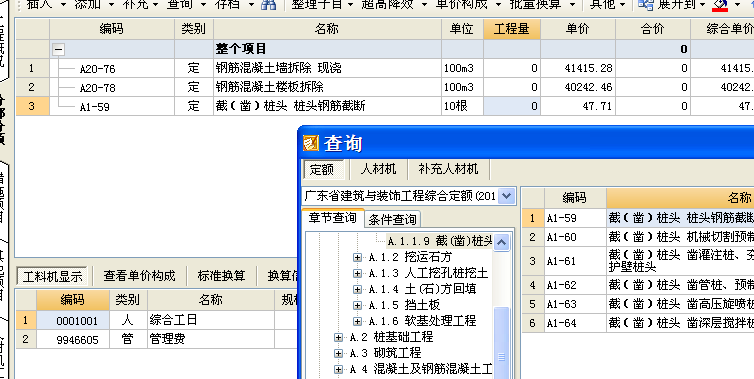Expand the A.3 砌筑工程 chapter
The width and height of the screenshot is (754, 379).
339,353
